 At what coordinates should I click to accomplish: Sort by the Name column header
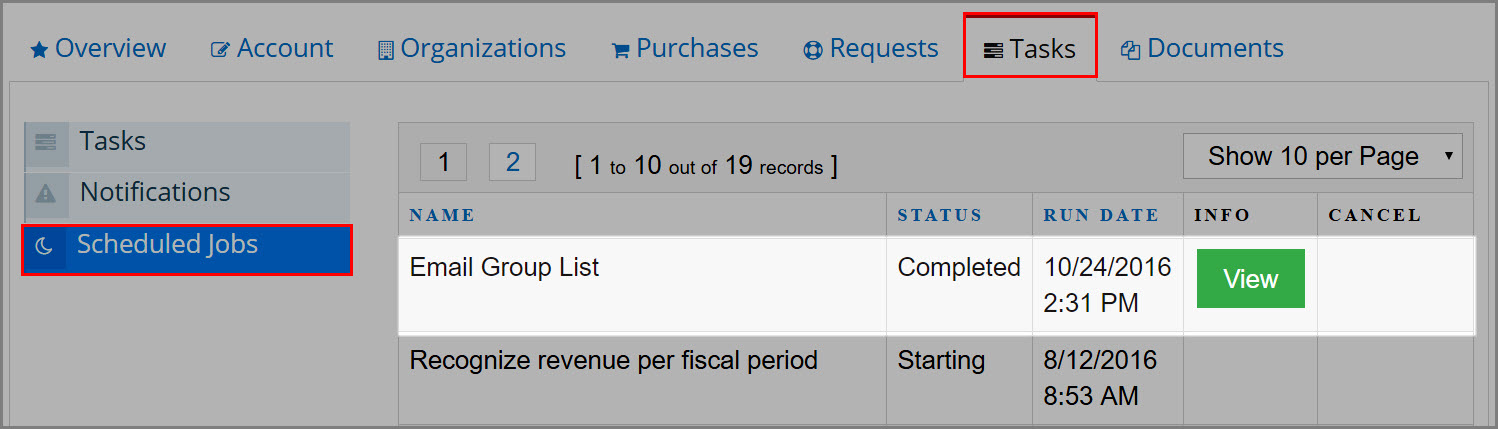[442, 215]
